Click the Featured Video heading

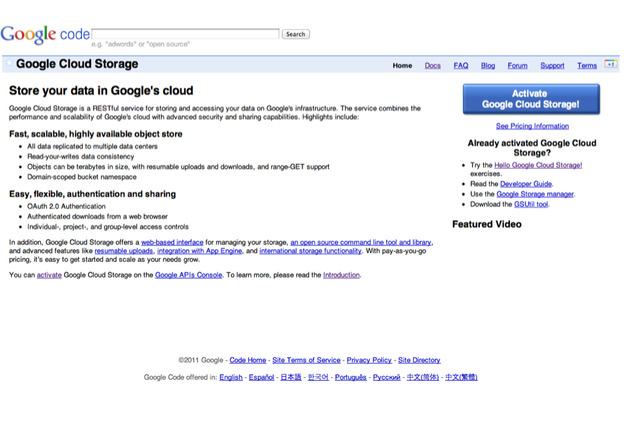(x=487, y=224)
